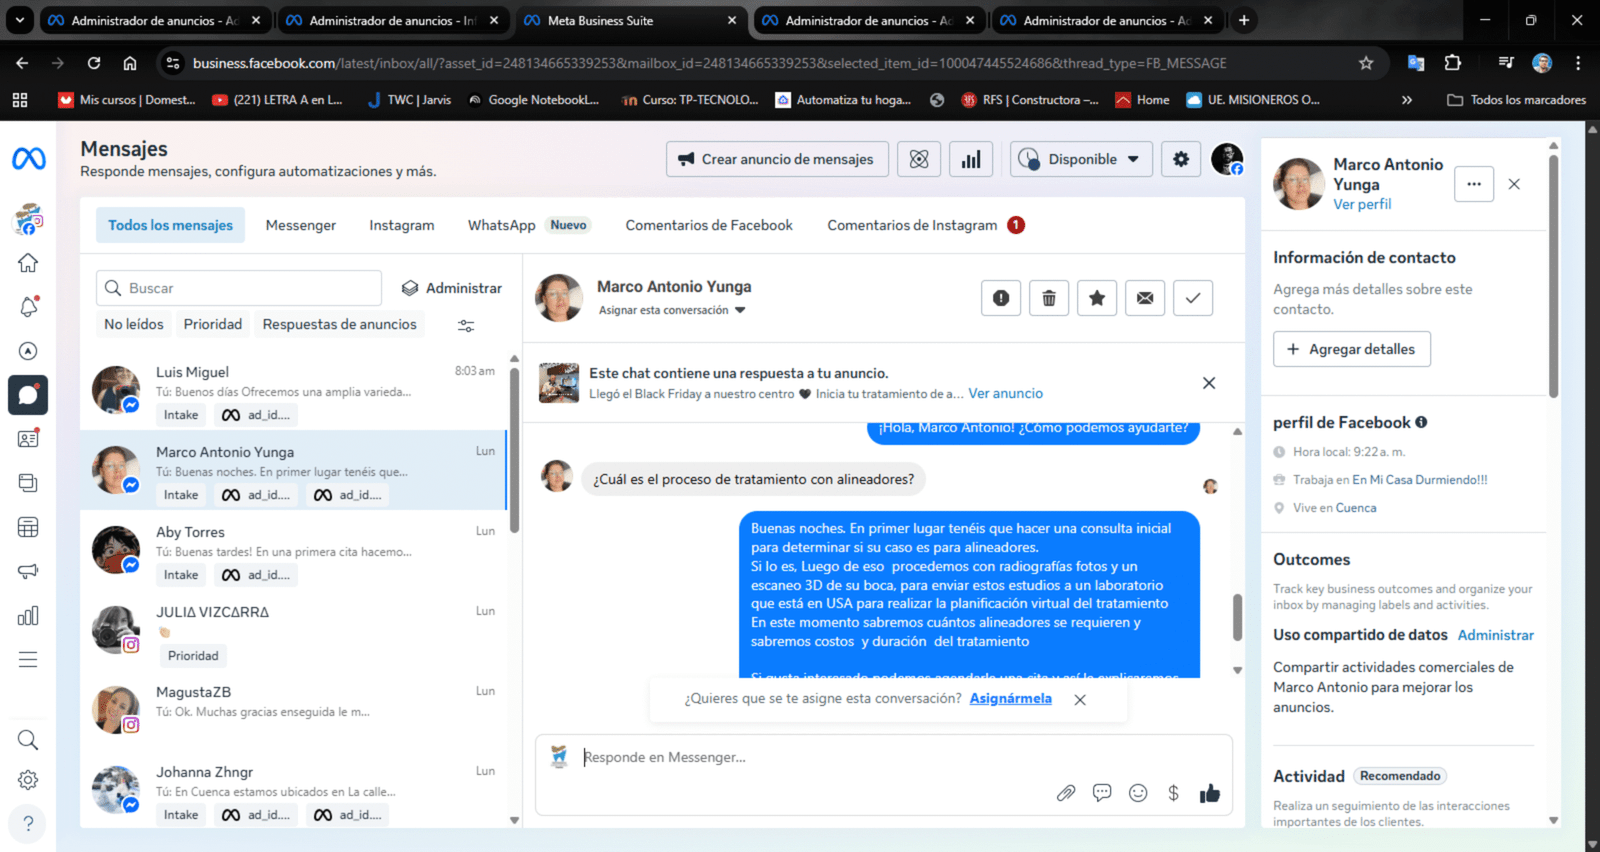Open inbox settings gear icon
Viewport: 1600px width, 852px height.
click(x=1181, y=159)
